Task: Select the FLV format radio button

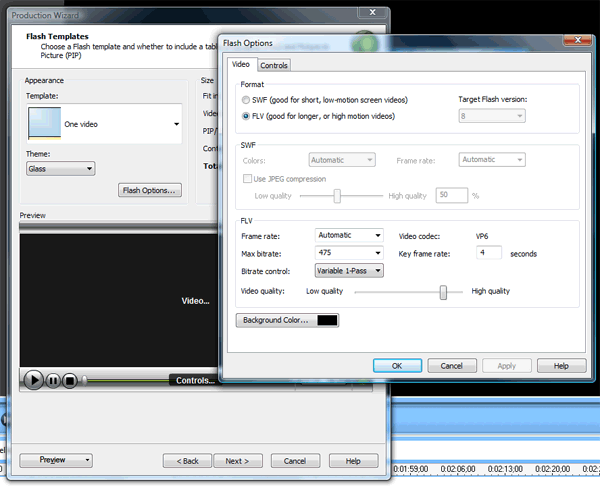Action: click(x=246, y=116)
